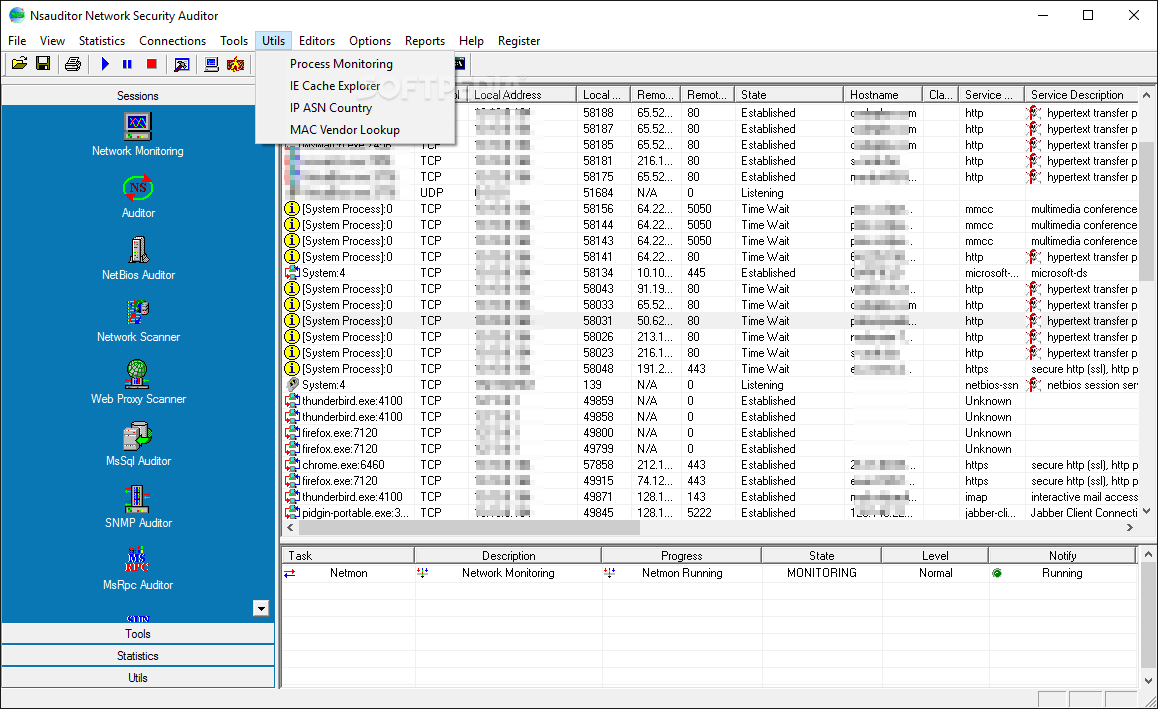Open the Help menu
This screenshot has height=709, width=1158.
471,41
